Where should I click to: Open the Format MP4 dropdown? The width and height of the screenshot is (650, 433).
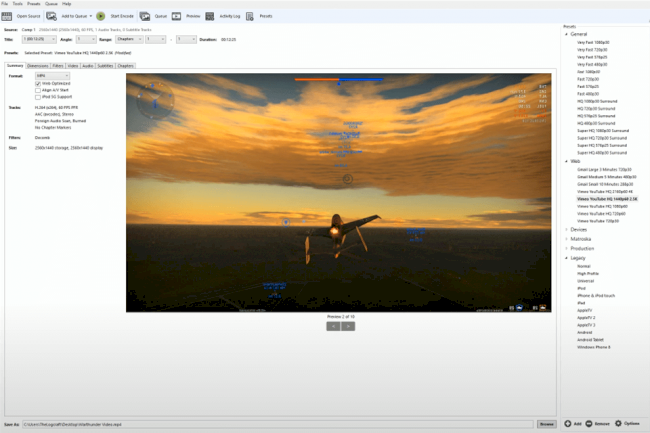click(x=52, y=76)
